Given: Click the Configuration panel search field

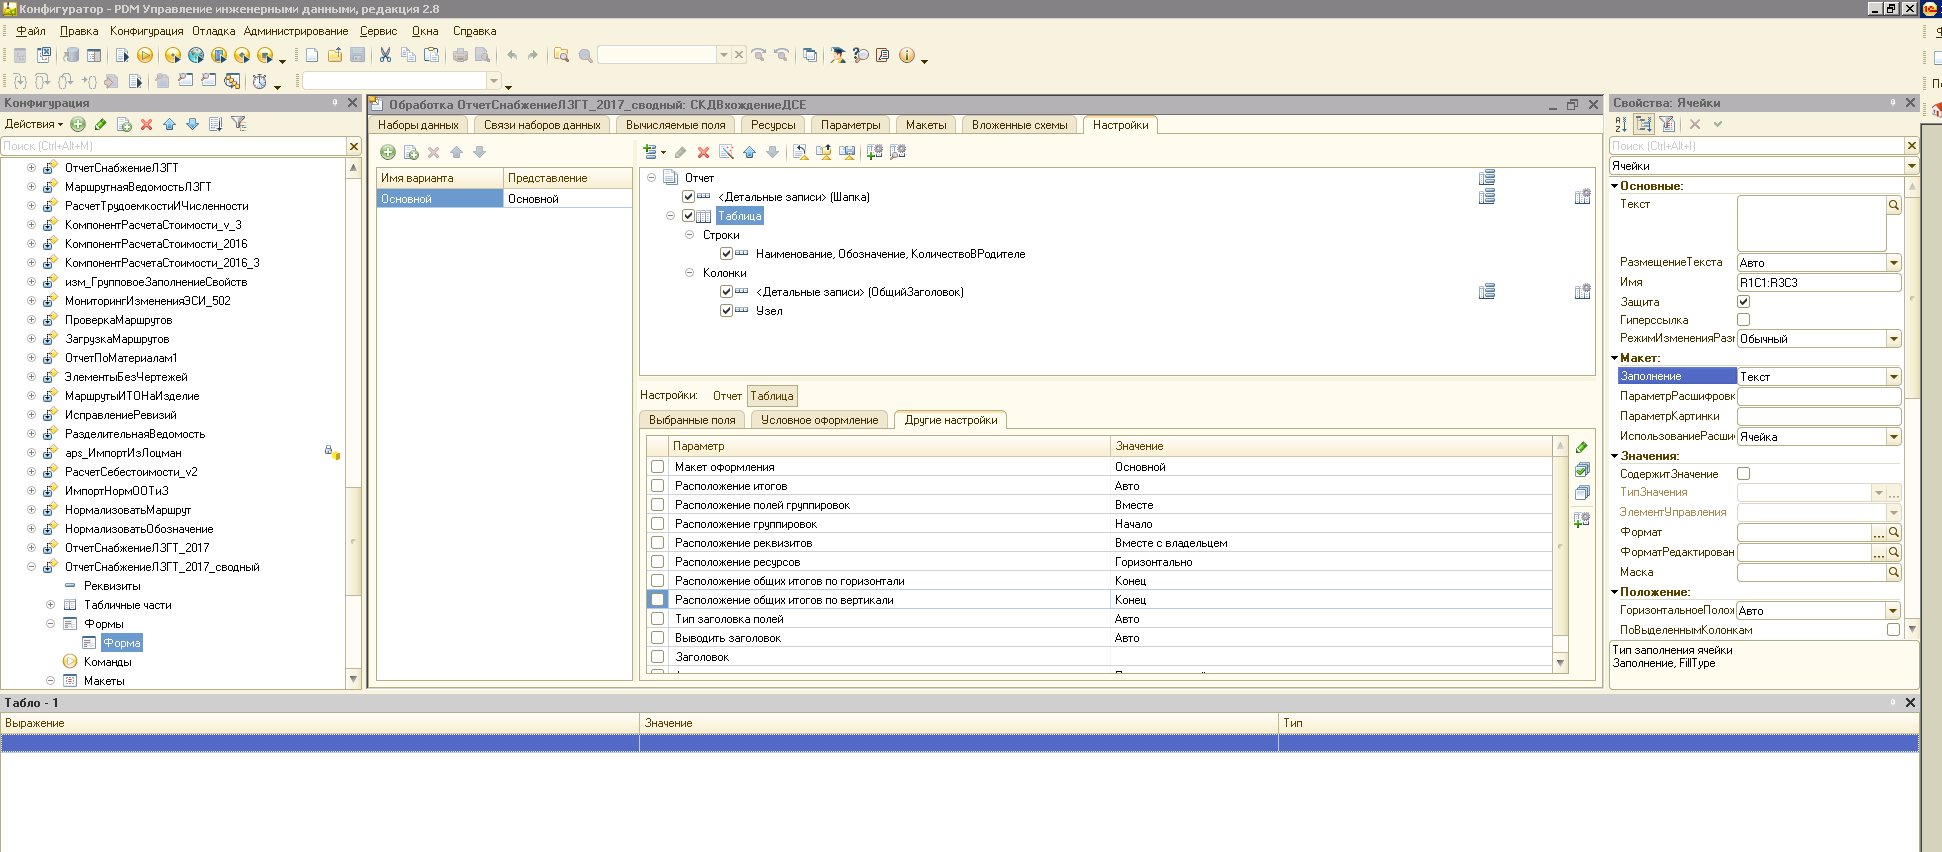Looking at the screenshot, I should point(173,146).
